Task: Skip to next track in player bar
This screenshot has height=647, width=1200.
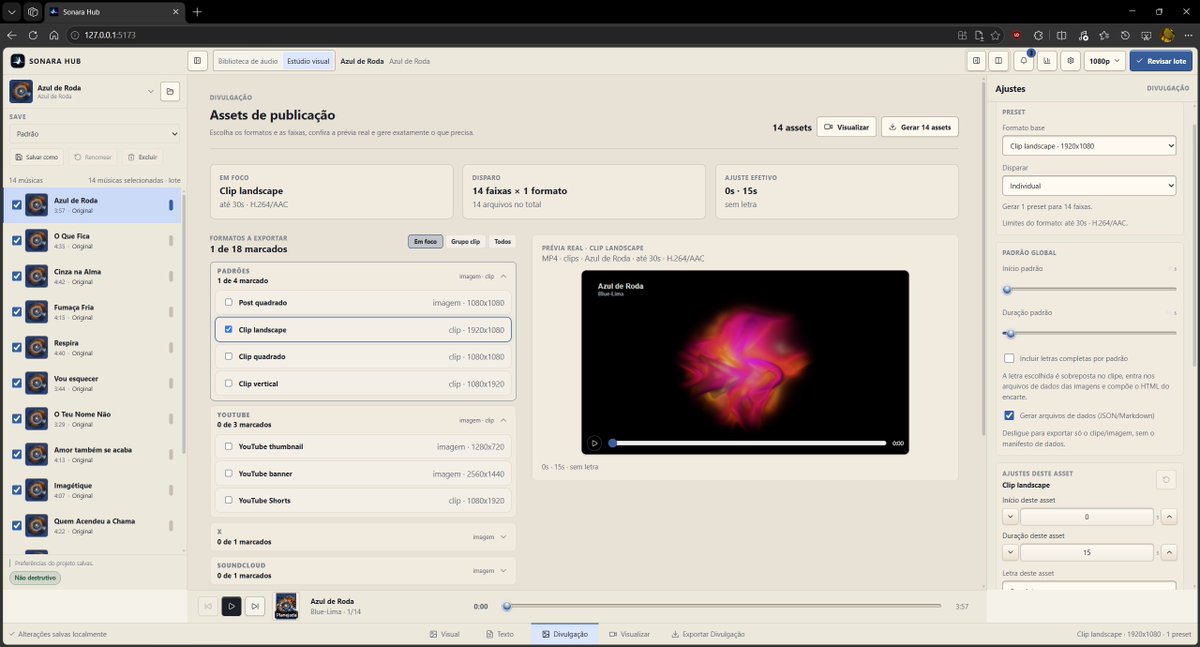Action: tap(255, 606)
